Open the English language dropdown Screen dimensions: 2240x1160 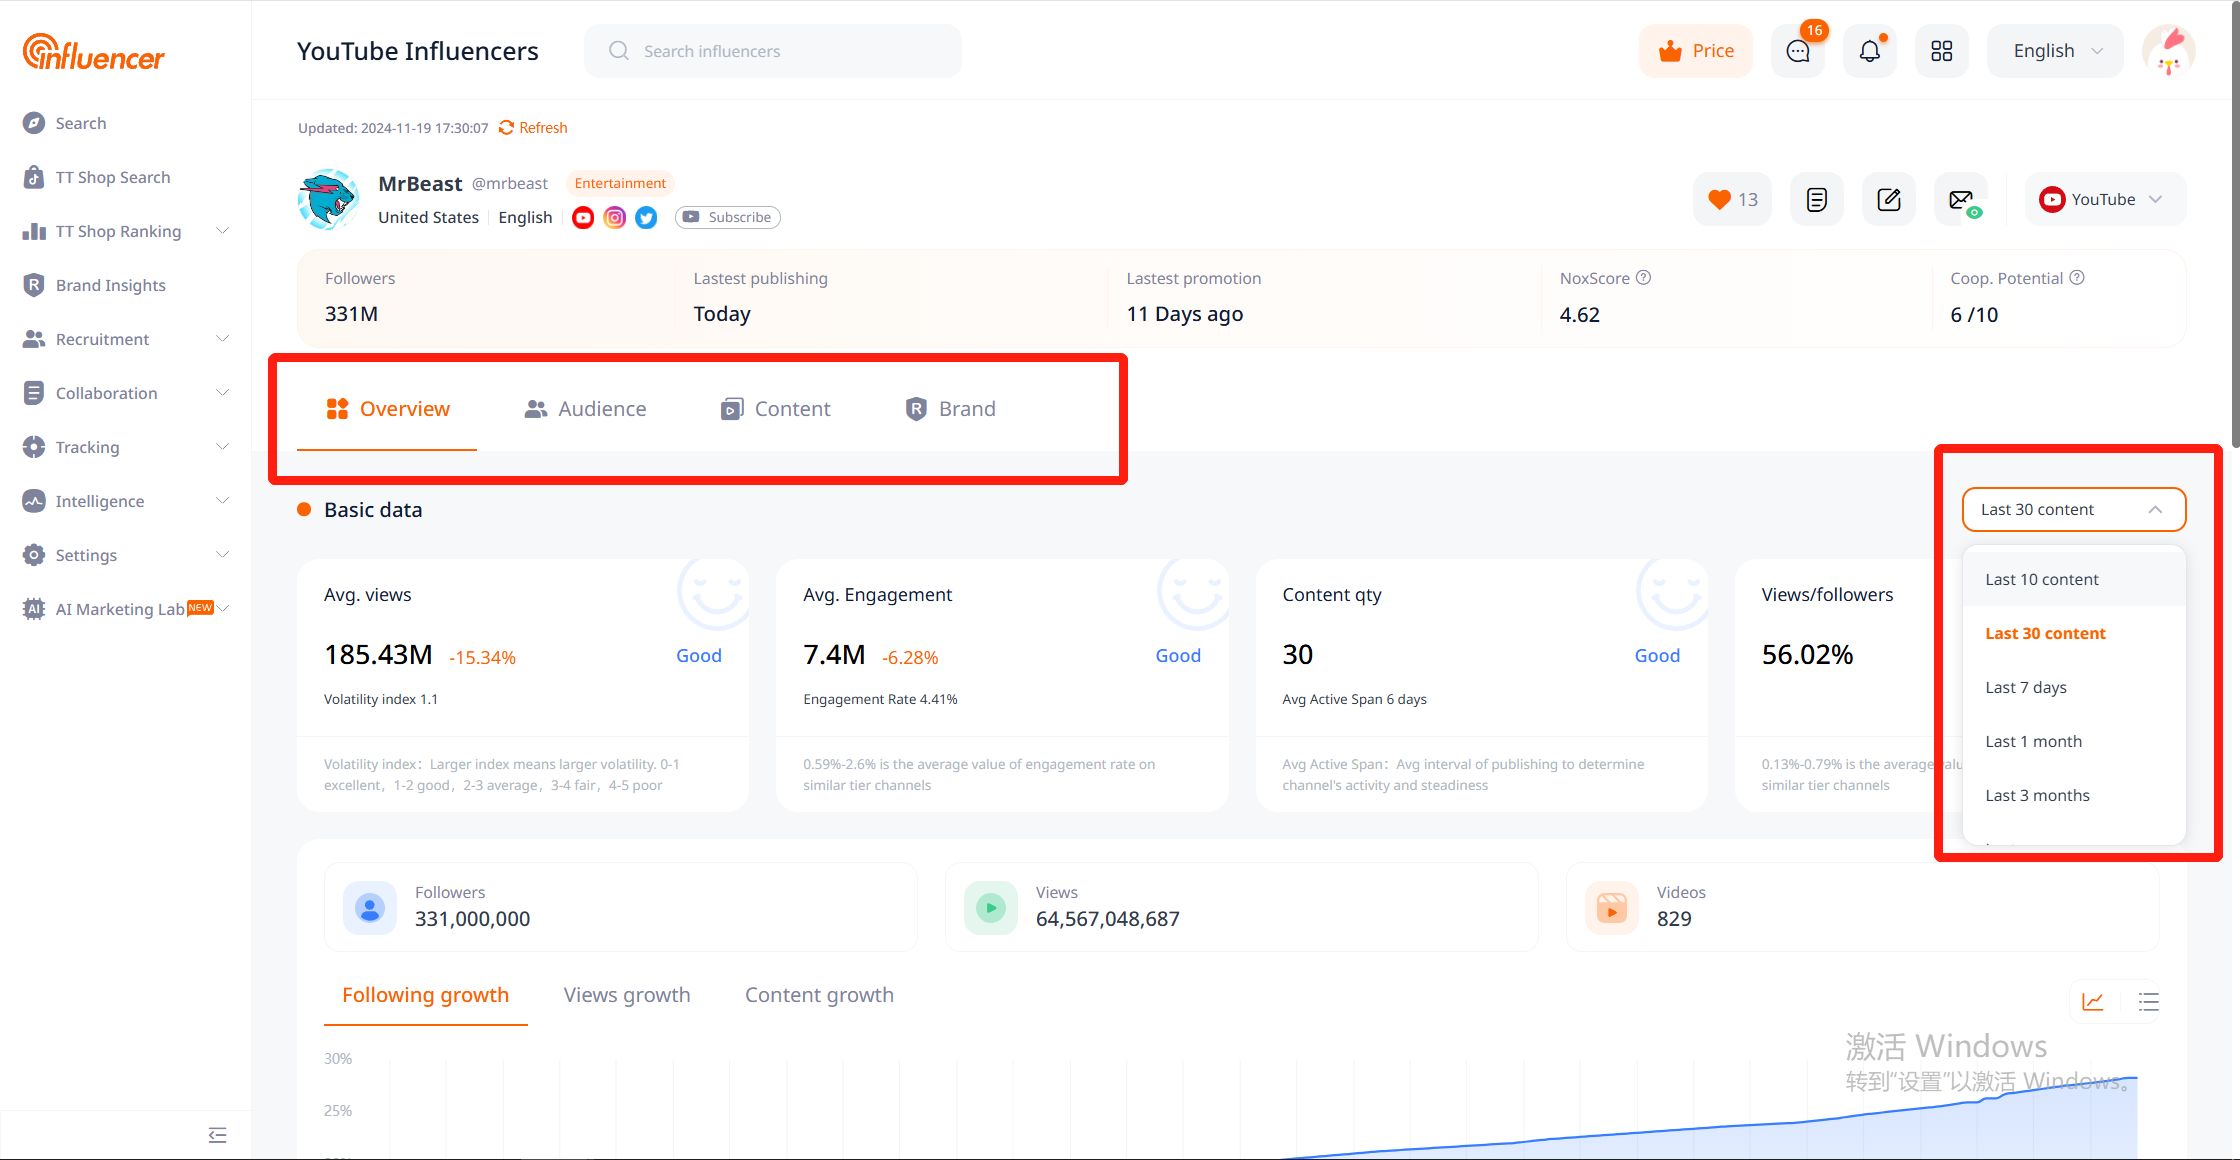point(2056,51)
